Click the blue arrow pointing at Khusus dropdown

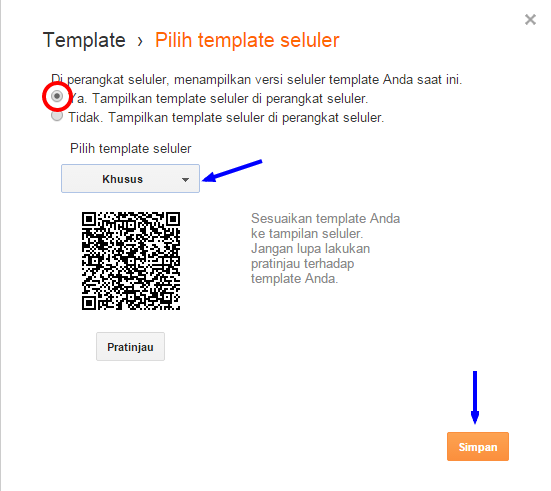(x=232, y=171)
